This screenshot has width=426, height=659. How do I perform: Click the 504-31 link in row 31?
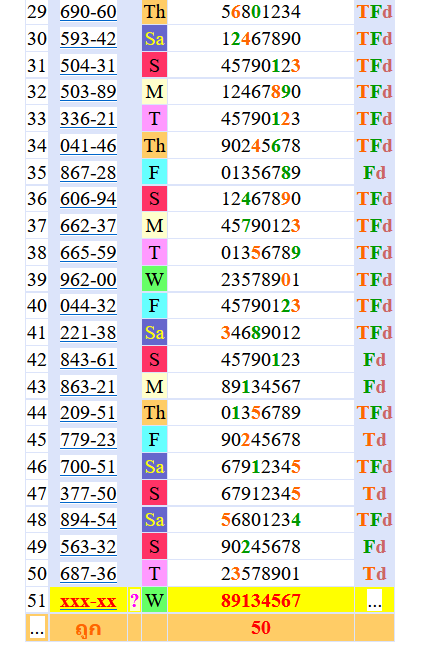click(88, 66)
